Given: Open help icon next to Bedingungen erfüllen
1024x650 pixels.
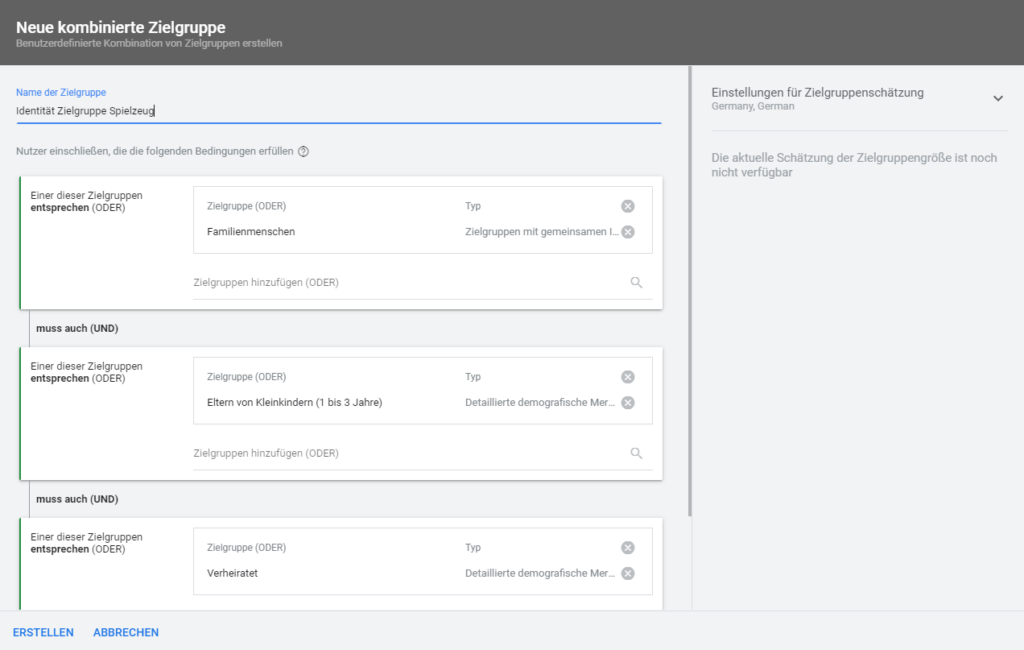Looking at the screenshot, I should [x=304, y=152].
